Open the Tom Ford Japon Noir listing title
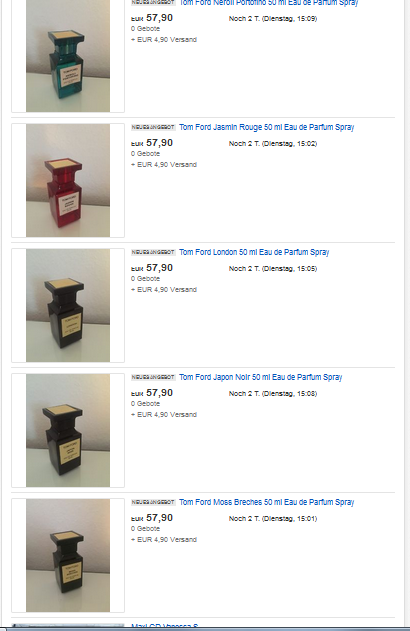 260,377
